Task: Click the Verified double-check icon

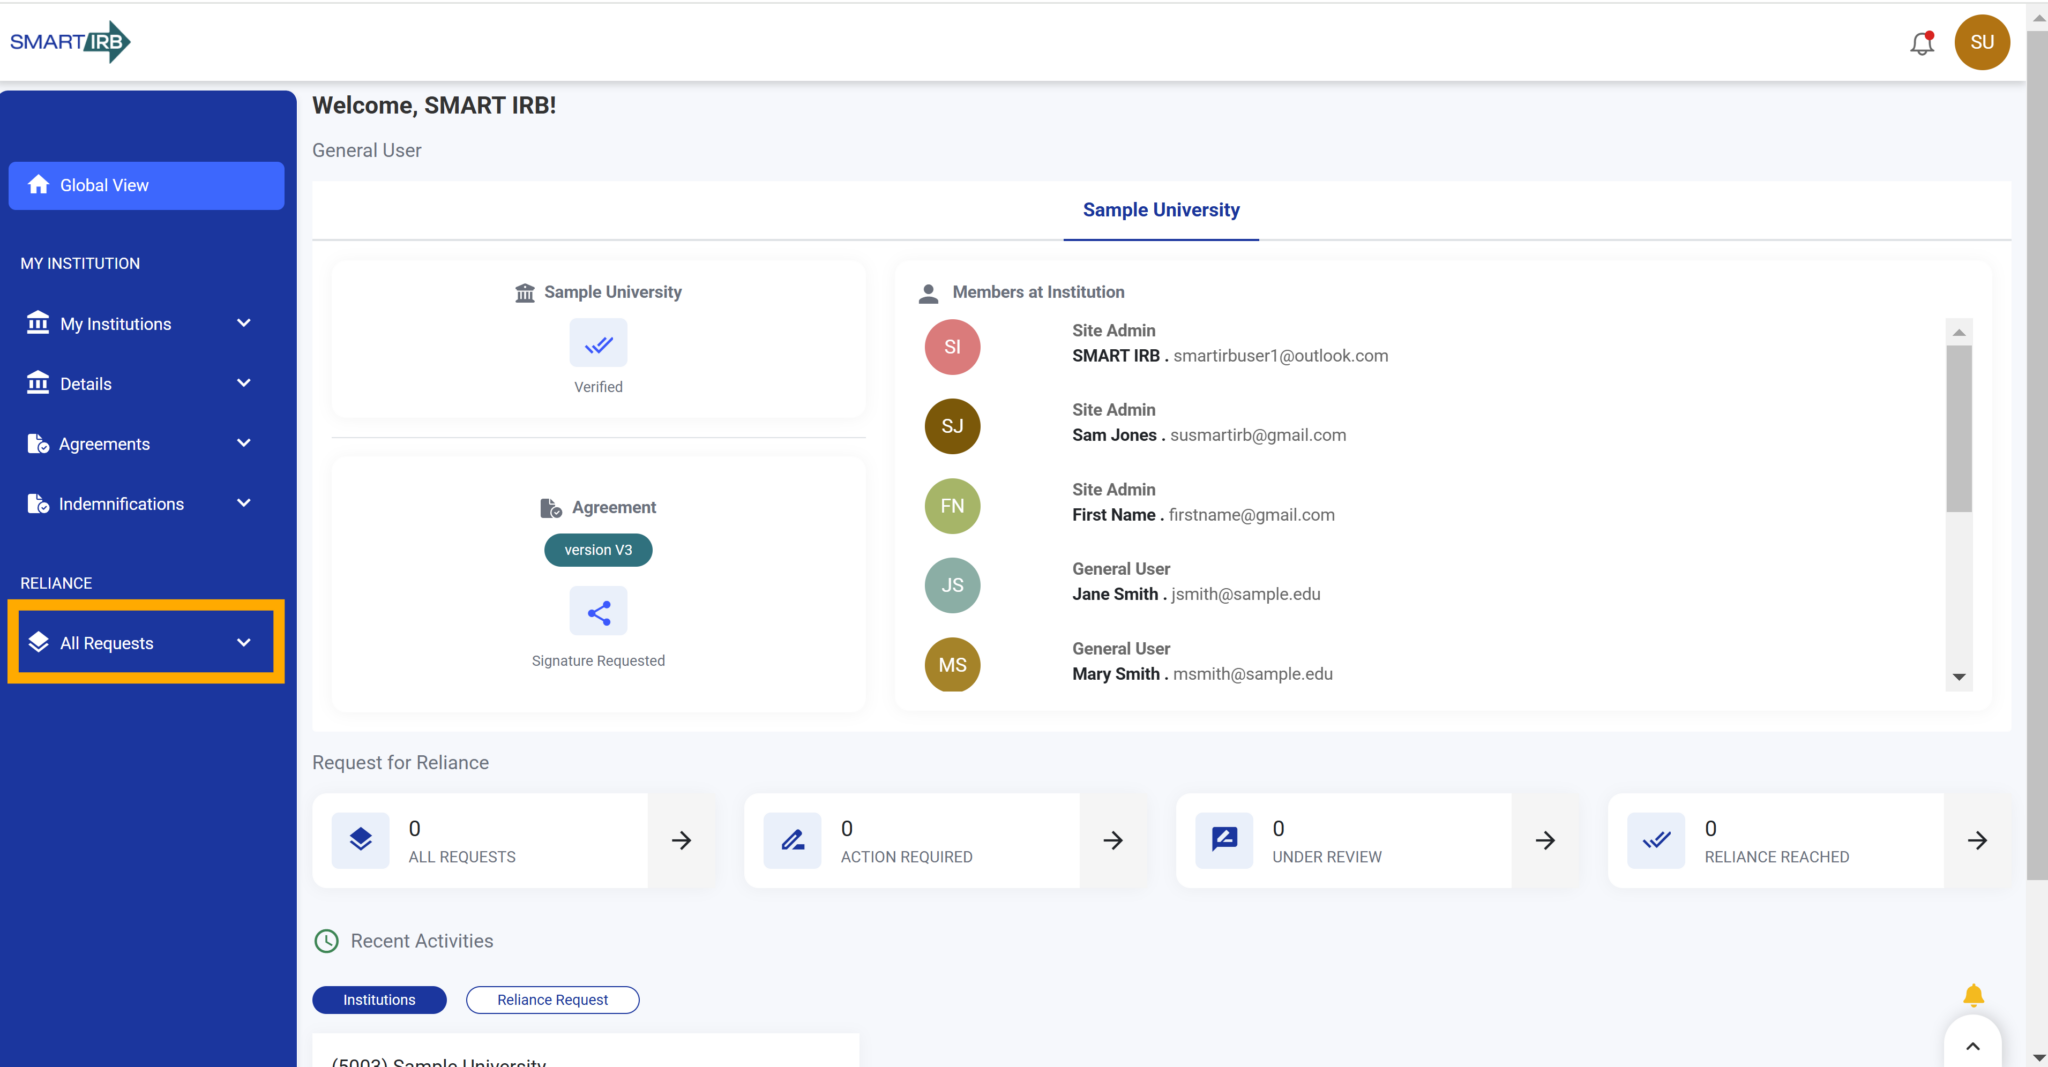Action: 598,344
